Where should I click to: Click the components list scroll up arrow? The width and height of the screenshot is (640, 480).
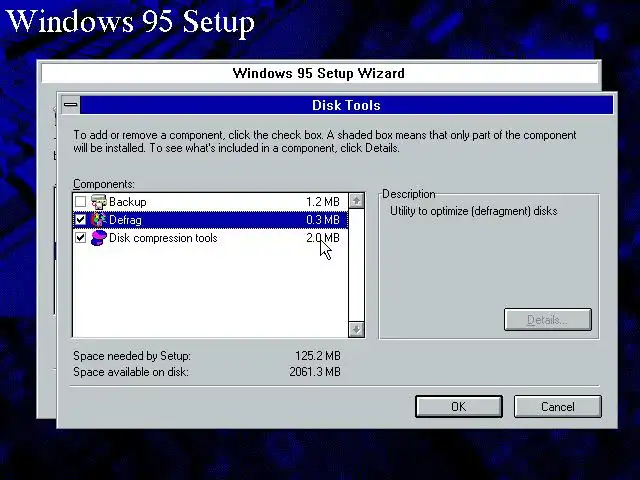pyautogui.click(x=356, y=201)
